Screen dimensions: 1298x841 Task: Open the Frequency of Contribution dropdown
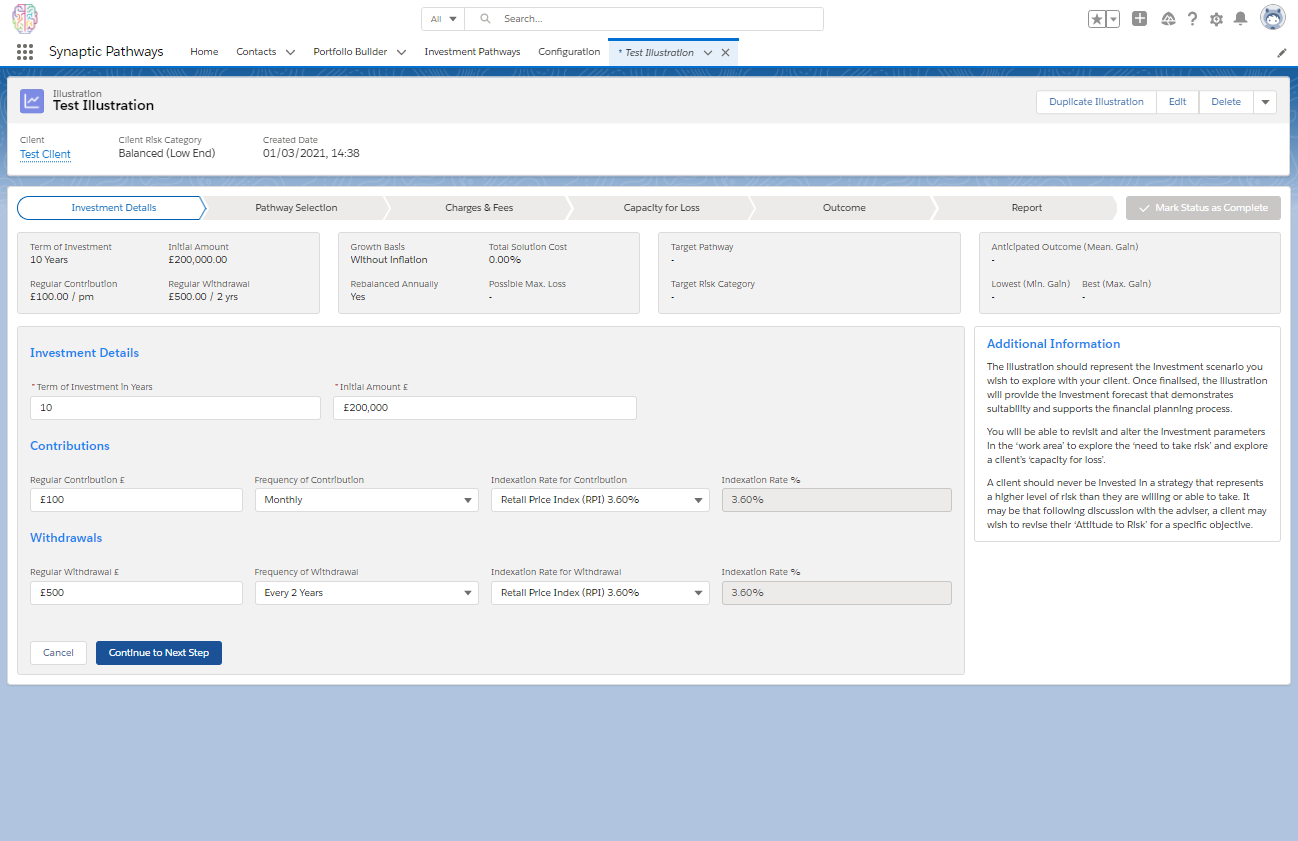[367, 500]
